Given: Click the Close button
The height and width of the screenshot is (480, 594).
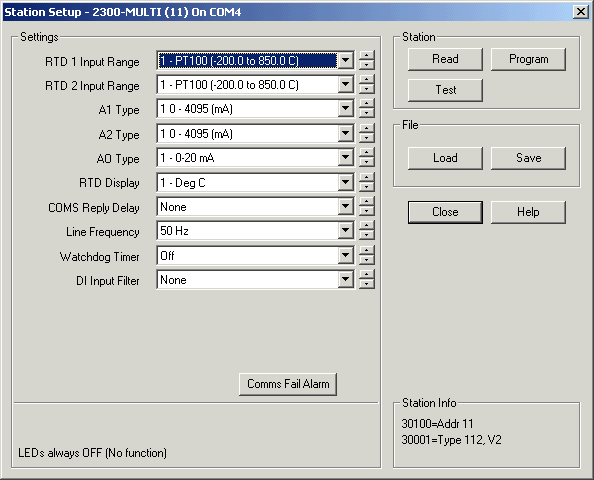Looking at the screenshot, I should pyautogui.click(x=445, y=212).
